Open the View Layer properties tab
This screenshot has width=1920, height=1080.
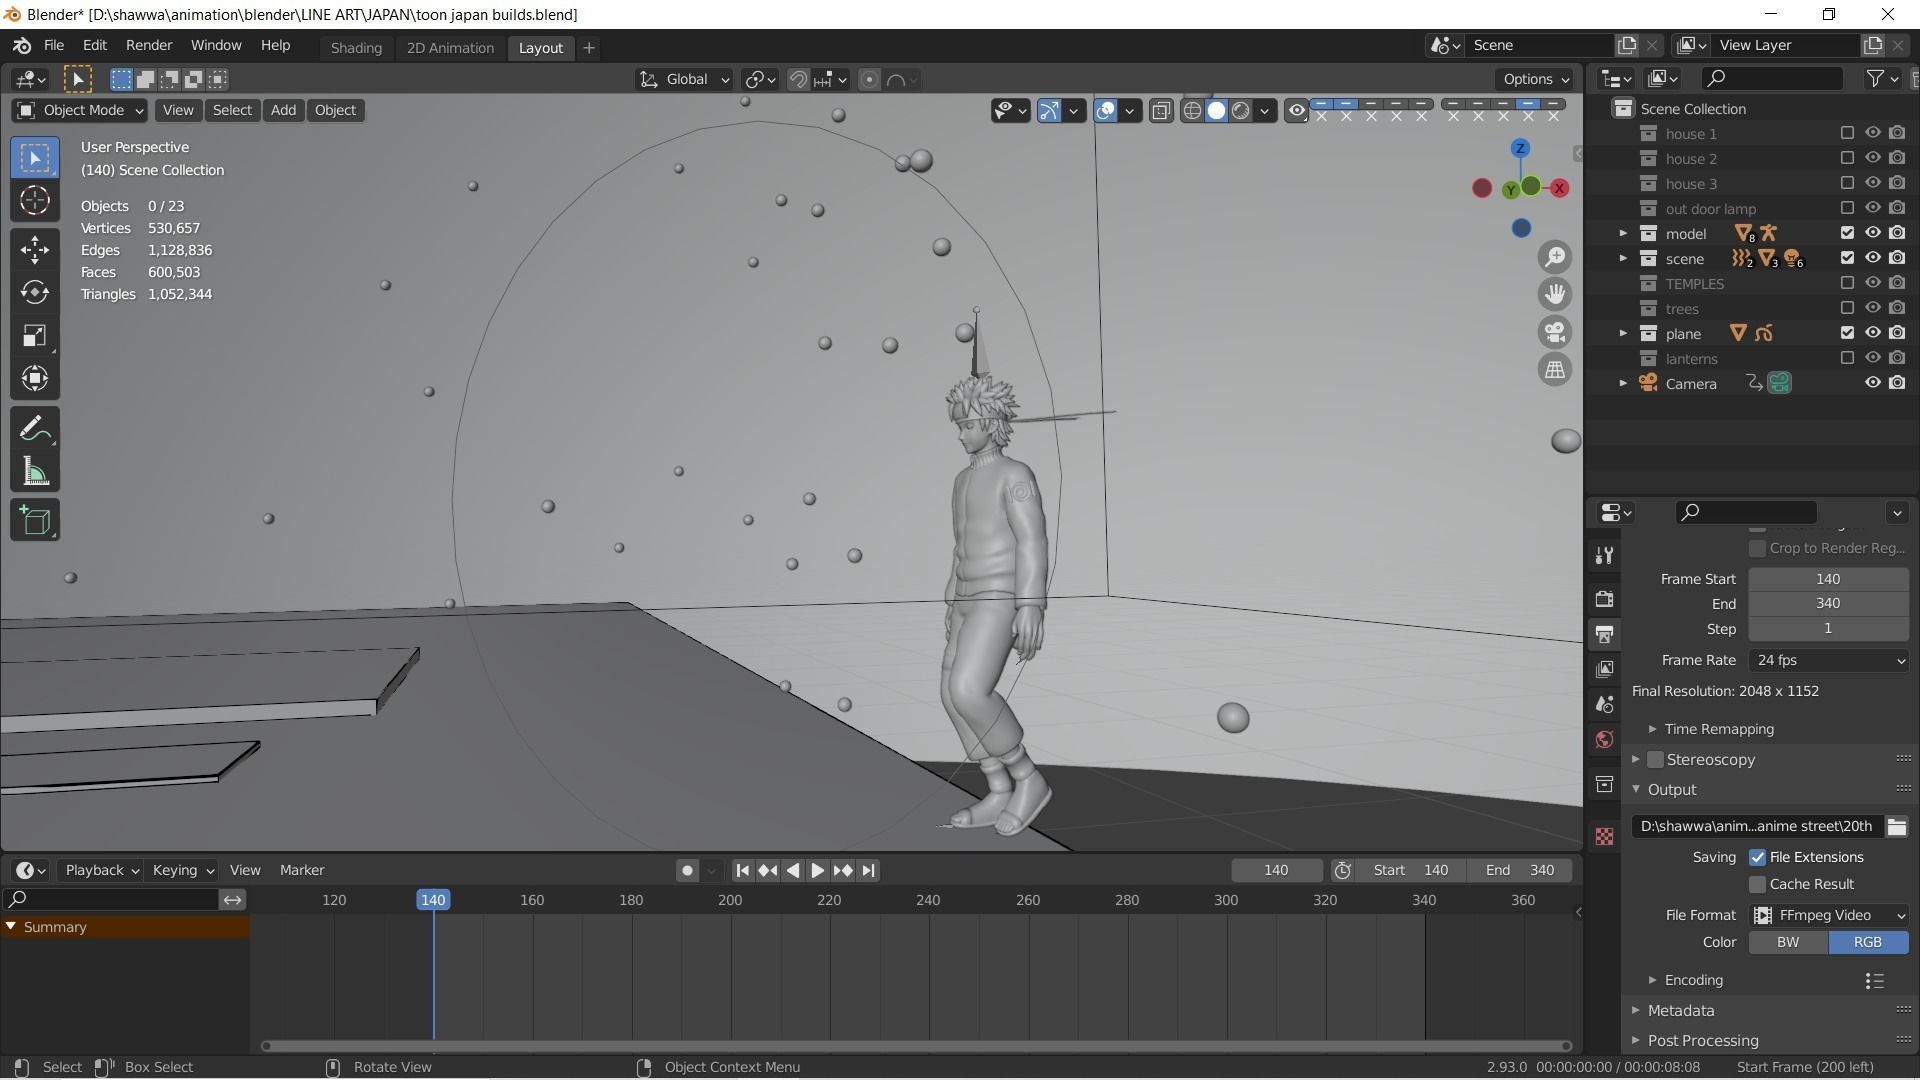point(1605,669)
